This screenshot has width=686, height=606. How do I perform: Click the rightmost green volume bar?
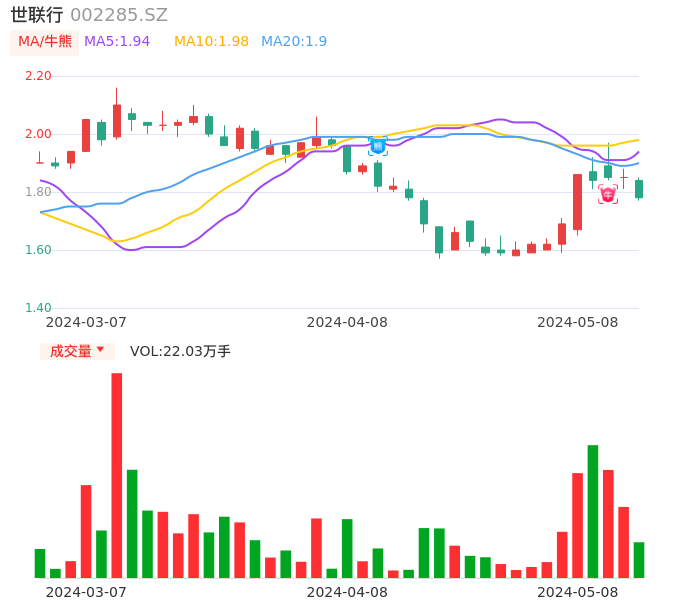(639, 560)
